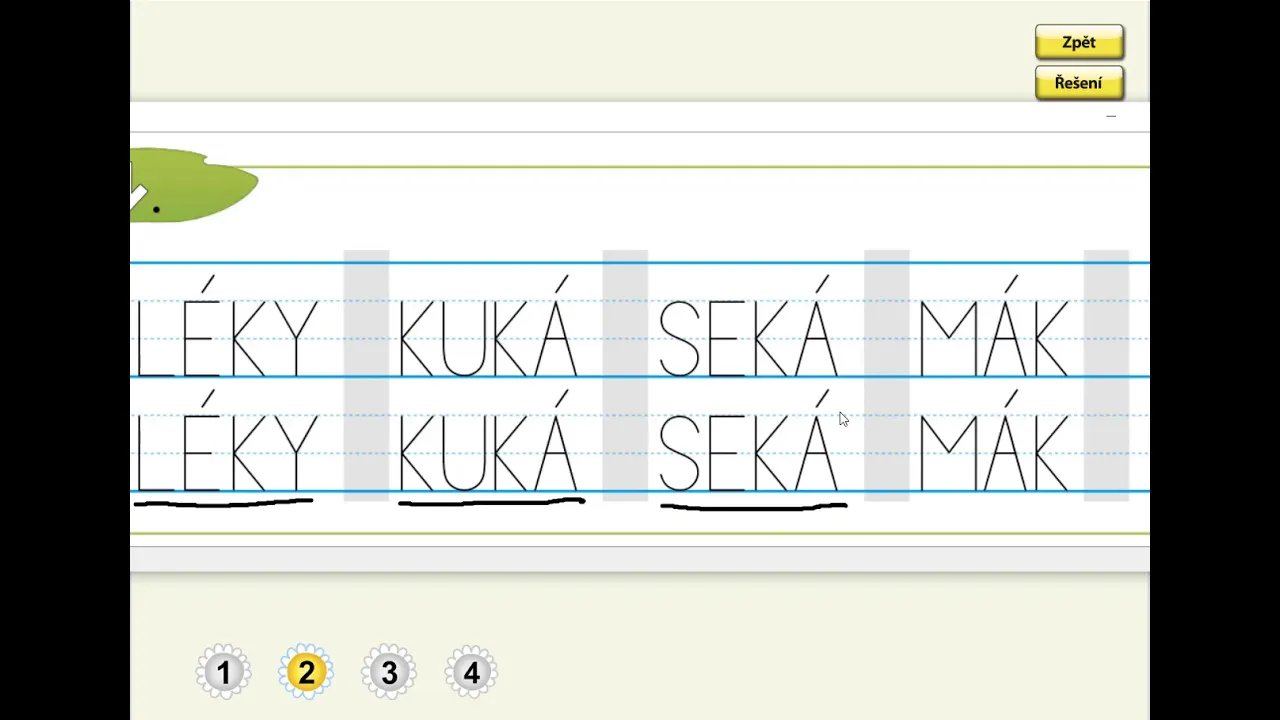The height and width of the screenshot is (720, 1280).
Task: Click the green leaf exercise marker
Action: (x=194, y=185)
